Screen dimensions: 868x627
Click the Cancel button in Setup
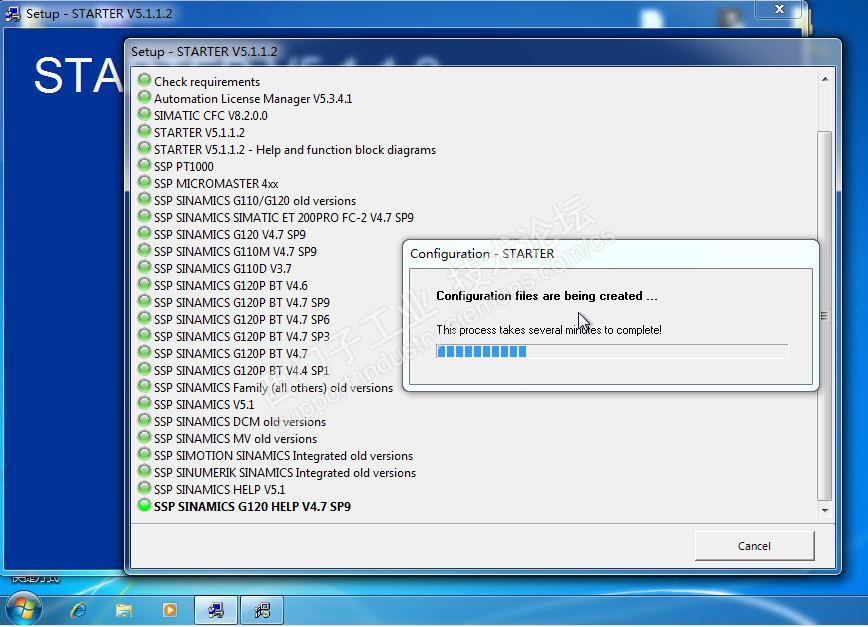[754, 546]
